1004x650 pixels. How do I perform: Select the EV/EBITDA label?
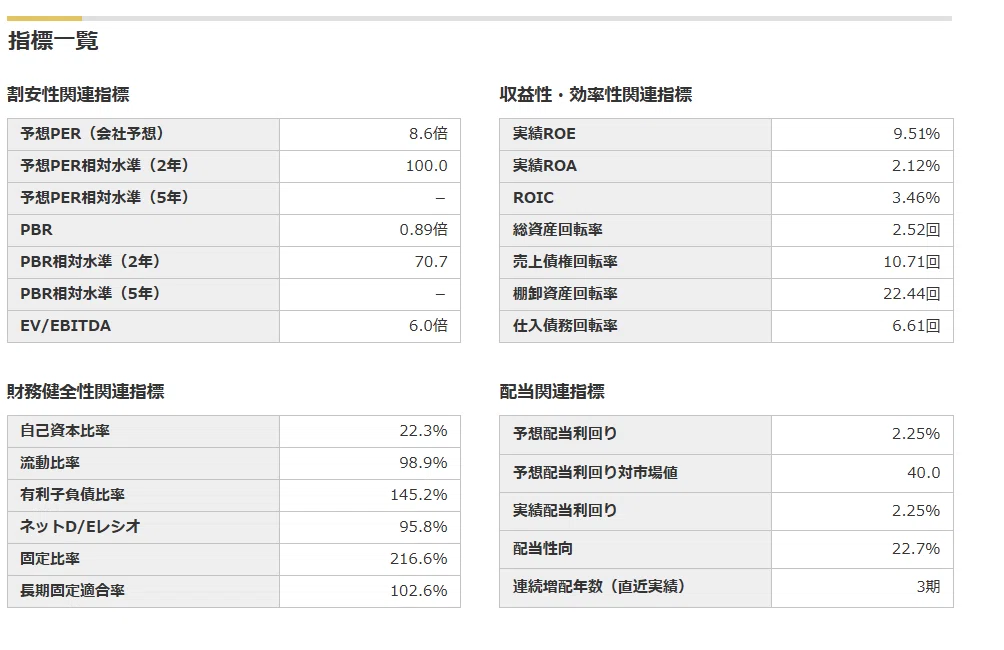click(x=65, y=326)
